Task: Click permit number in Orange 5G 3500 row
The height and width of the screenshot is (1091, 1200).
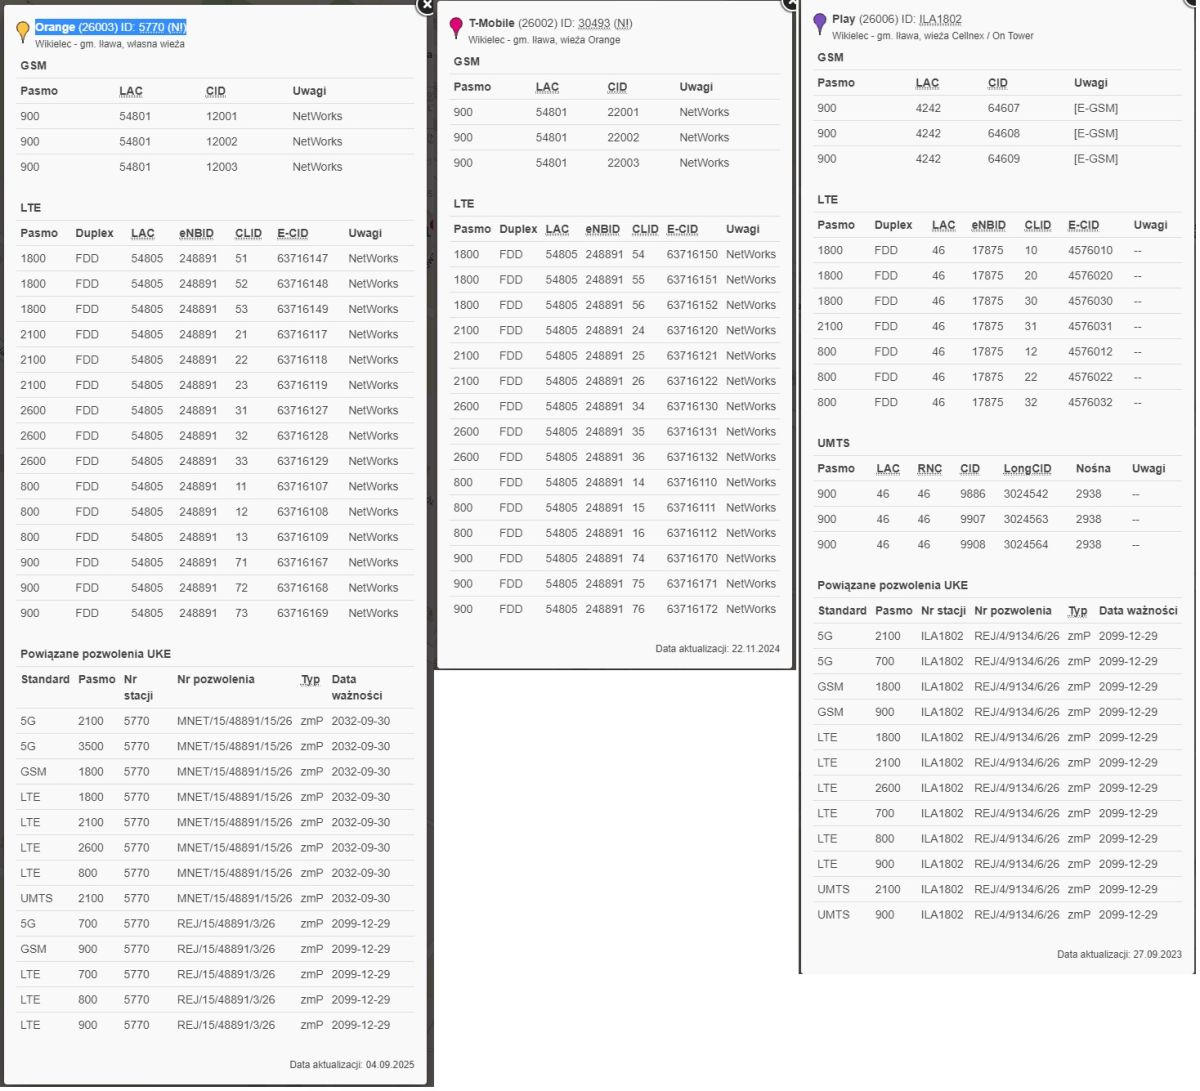Action: pyautogui.click(x=235, y=747)
